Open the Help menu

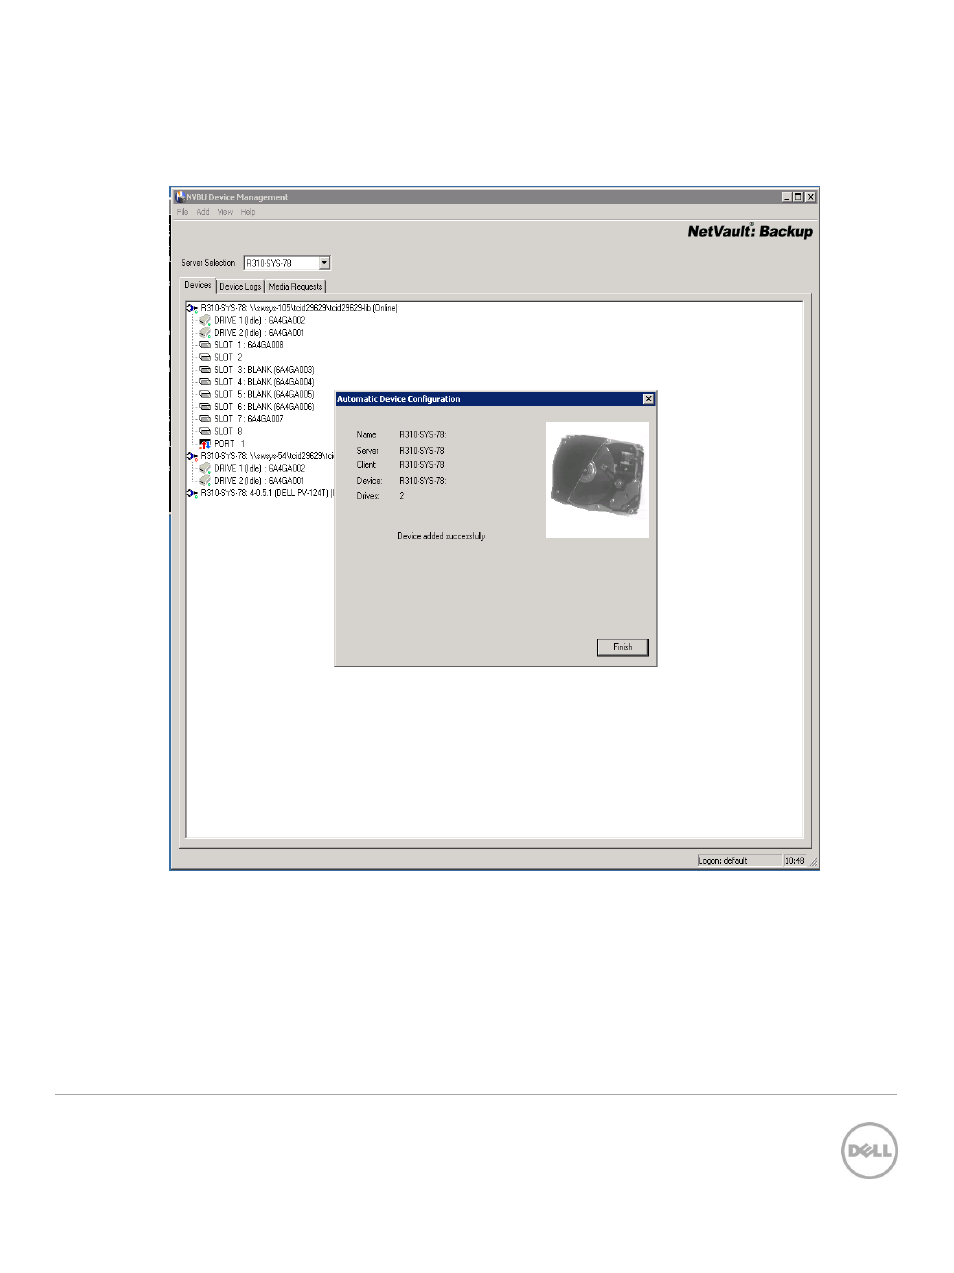point(248,212)
